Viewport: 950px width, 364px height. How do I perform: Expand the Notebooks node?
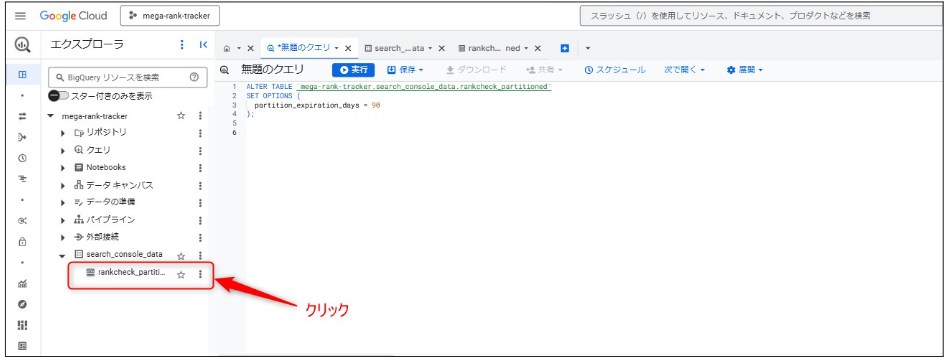(x=63, y=168)
